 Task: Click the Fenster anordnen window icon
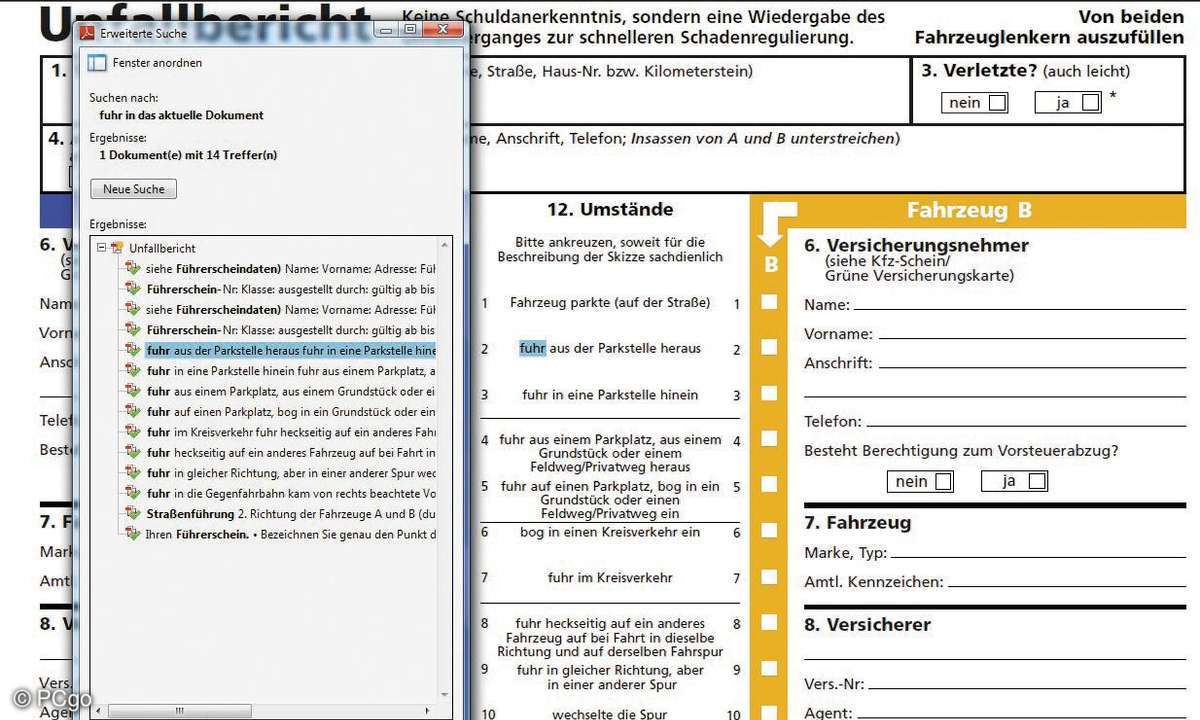click(97, 63)
